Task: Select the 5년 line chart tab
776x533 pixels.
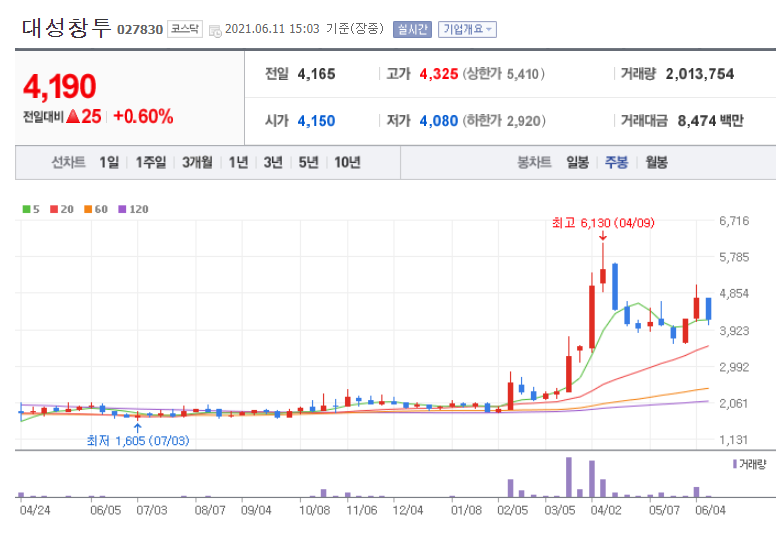Action: [x=308, y=162]
